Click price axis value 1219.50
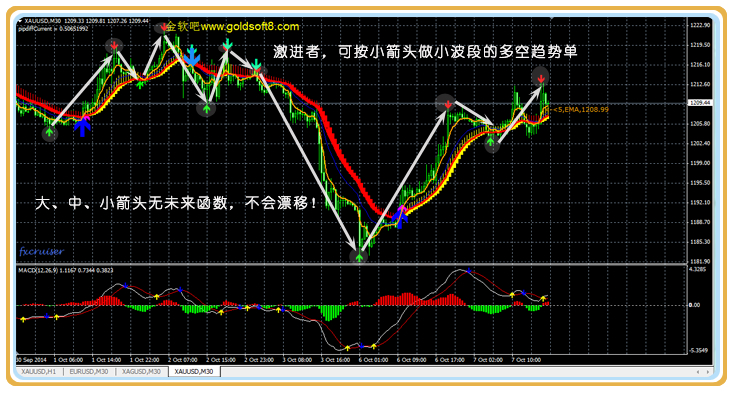Image resolution: width=735 pixels, height=393 pixels. point(700,45)
